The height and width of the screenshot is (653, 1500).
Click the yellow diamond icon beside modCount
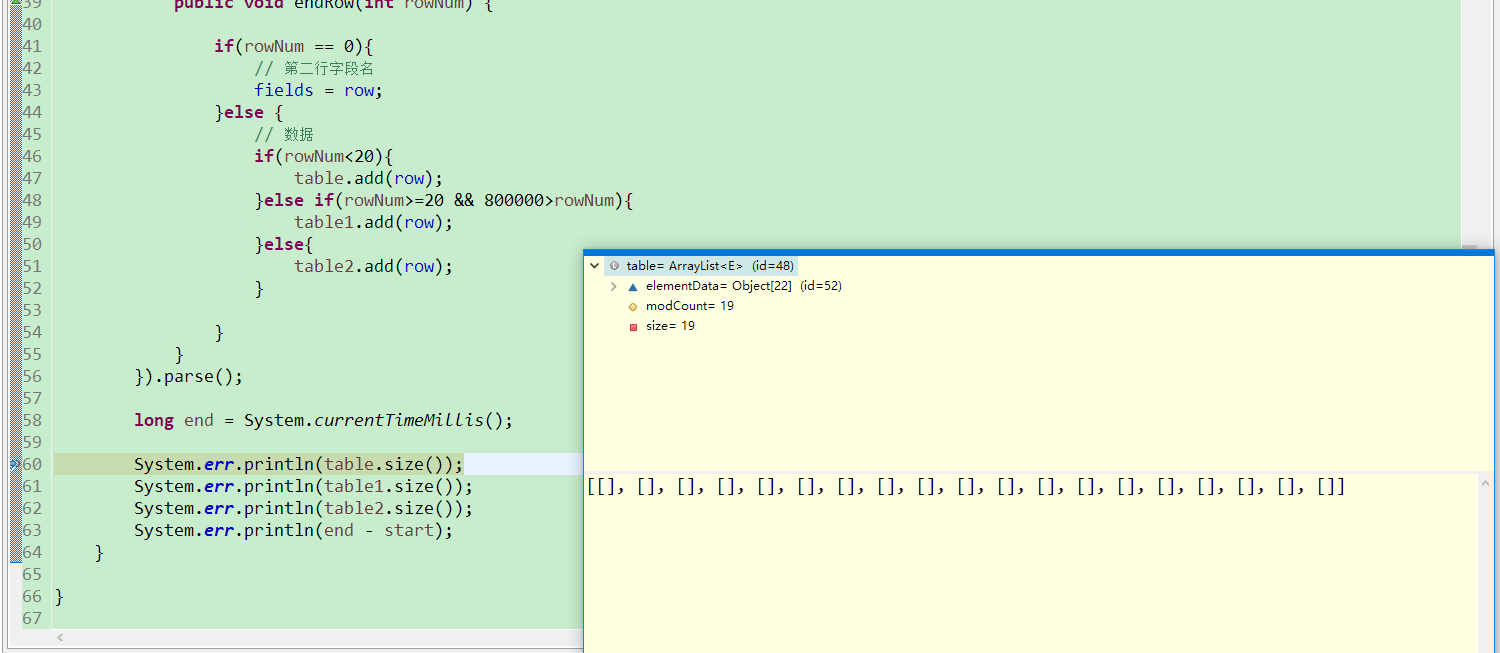click(633, 306)
